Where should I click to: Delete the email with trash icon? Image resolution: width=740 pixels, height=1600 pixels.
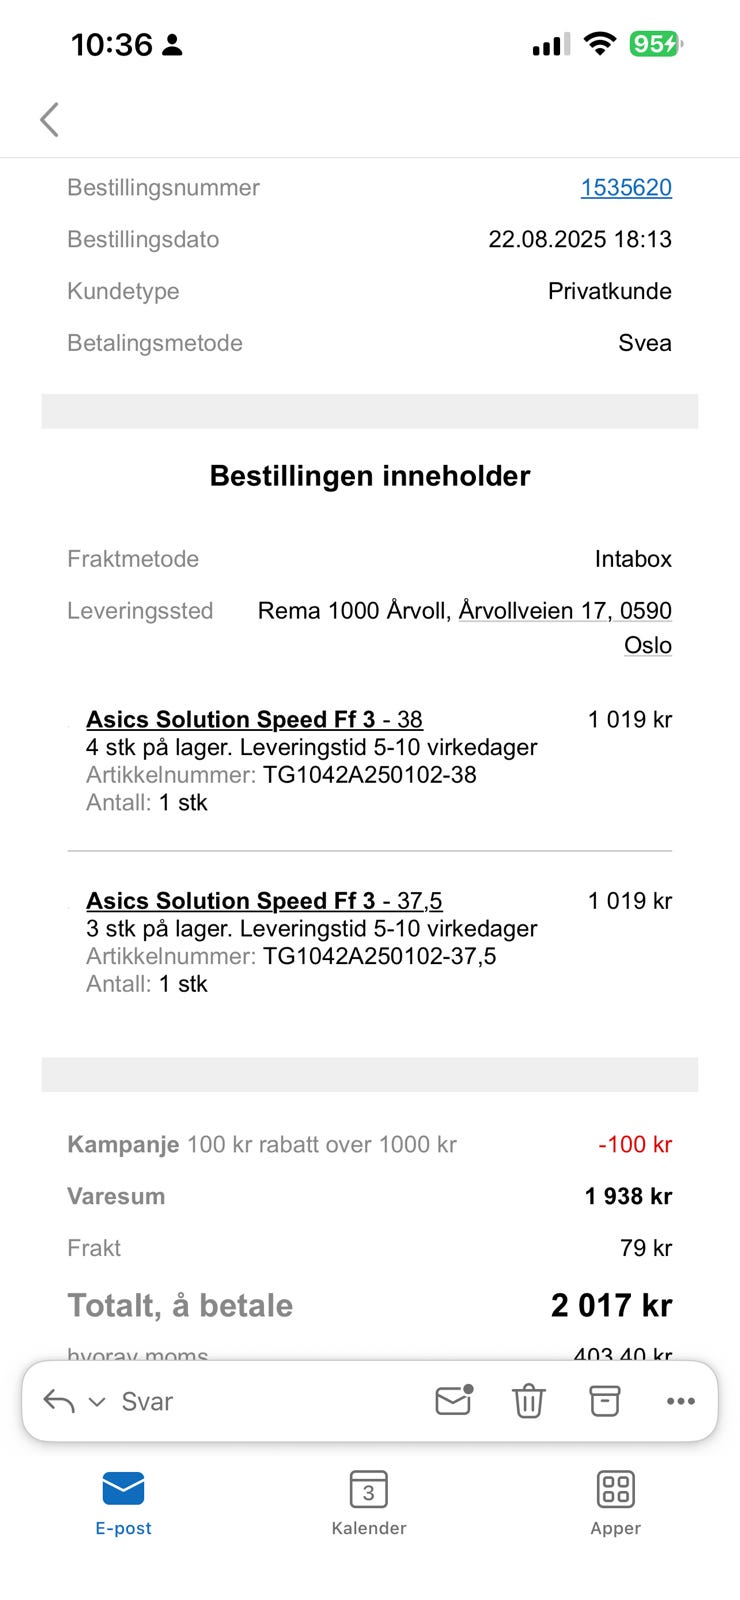coord(528,1401)
